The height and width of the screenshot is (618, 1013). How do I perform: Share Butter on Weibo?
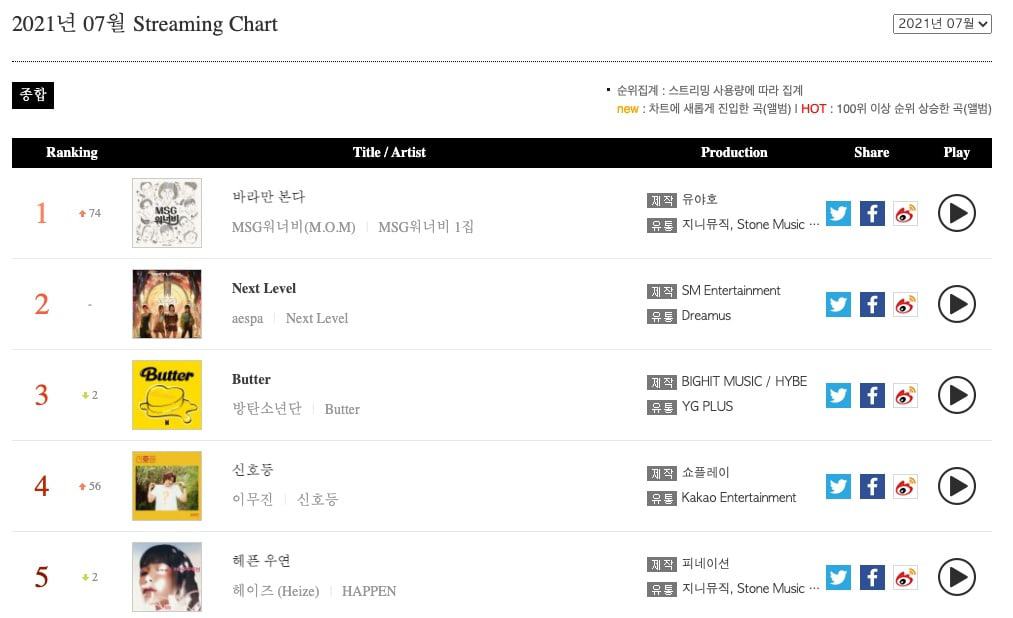tap(905, 395)
